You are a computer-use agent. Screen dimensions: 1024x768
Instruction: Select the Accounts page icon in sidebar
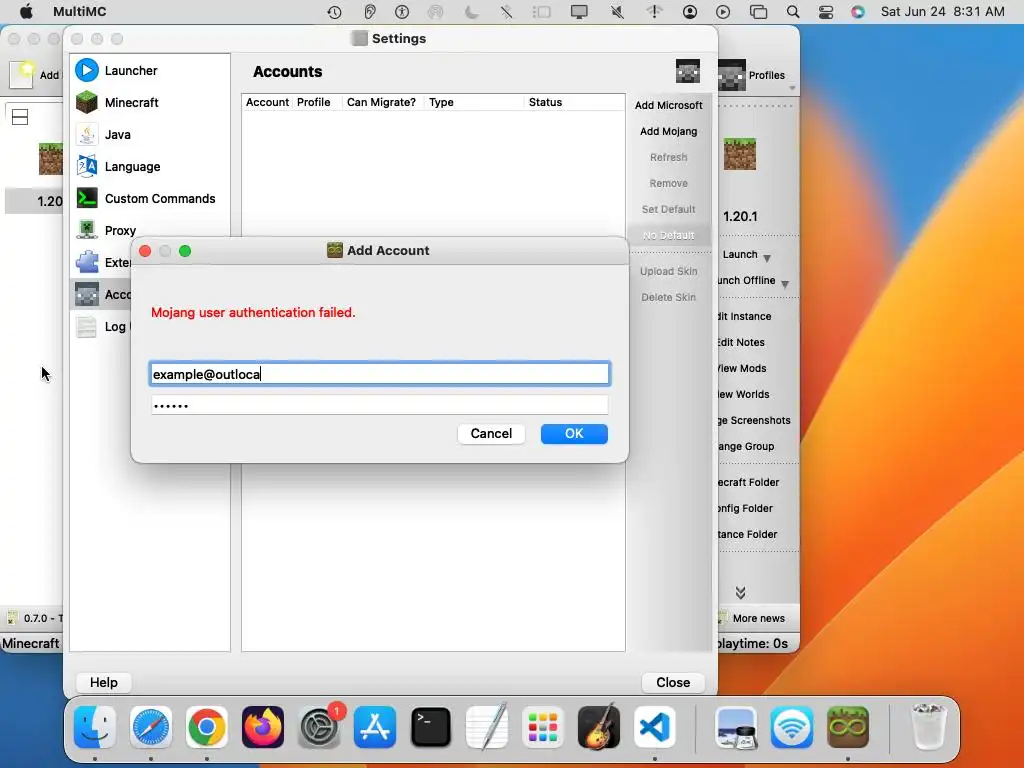click(87, 295)
